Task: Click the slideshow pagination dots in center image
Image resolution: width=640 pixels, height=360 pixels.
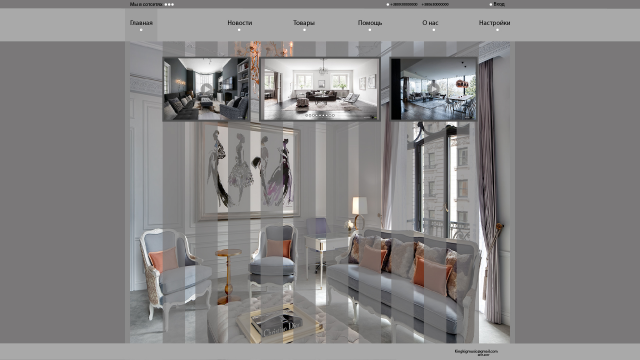Action: coord(320,116)
